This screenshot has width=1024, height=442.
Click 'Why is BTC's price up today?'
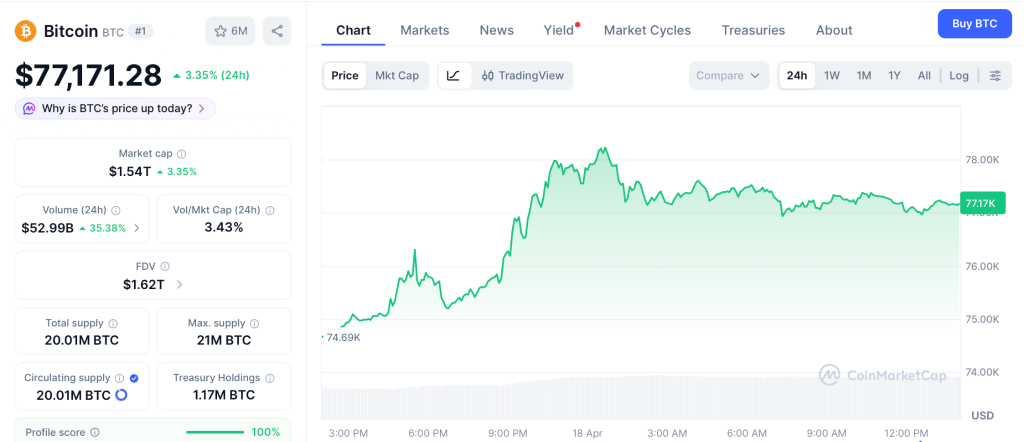(x=115, y=108)
